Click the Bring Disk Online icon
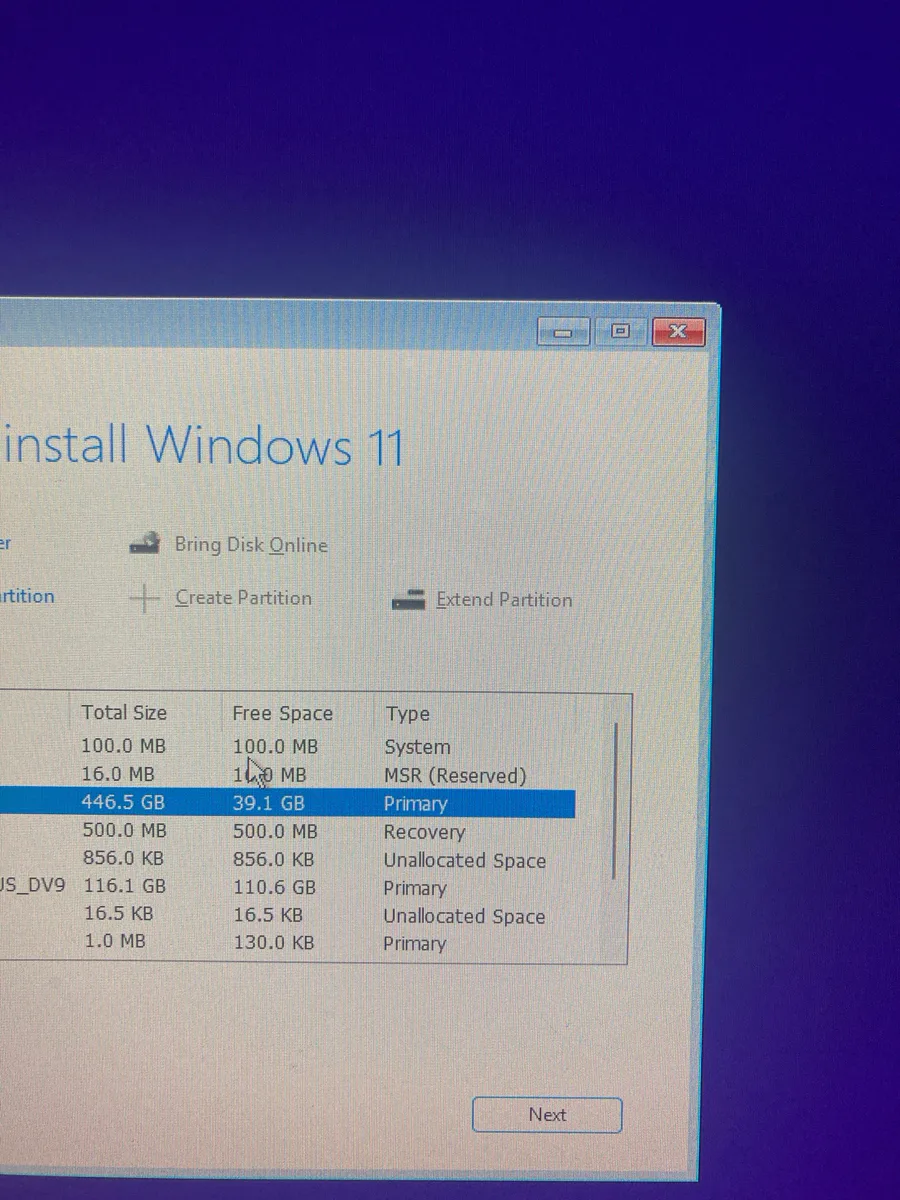The width and height of the screenshot is (900, 1200). [x=145, y=543]
